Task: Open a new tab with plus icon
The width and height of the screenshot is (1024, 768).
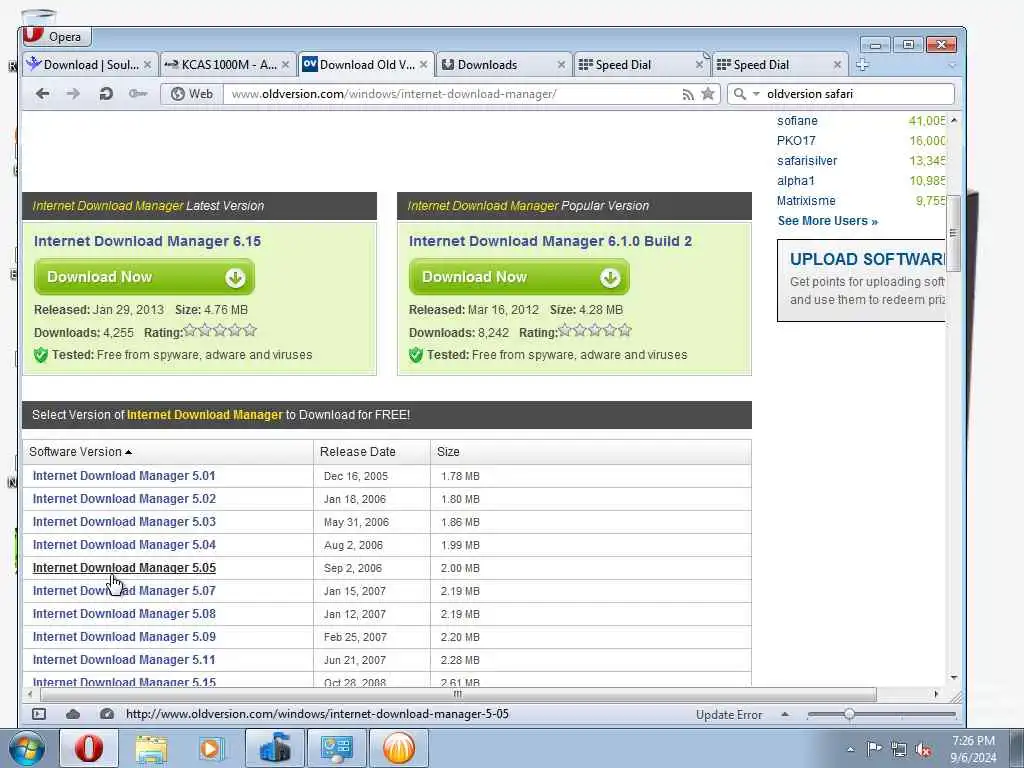Action: pyautogui.click(x=862, y=65)
